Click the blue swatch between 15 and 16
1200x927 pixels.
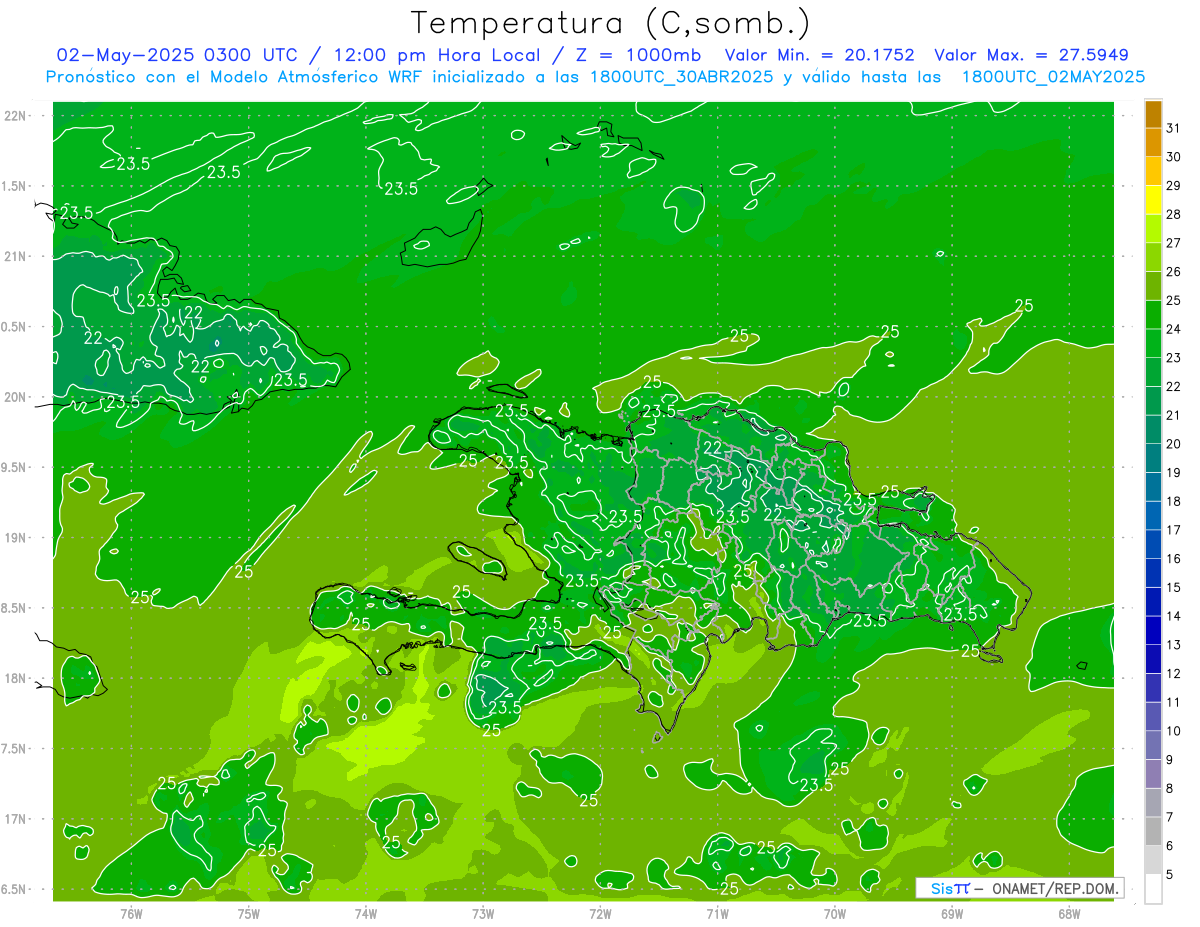1153,573
